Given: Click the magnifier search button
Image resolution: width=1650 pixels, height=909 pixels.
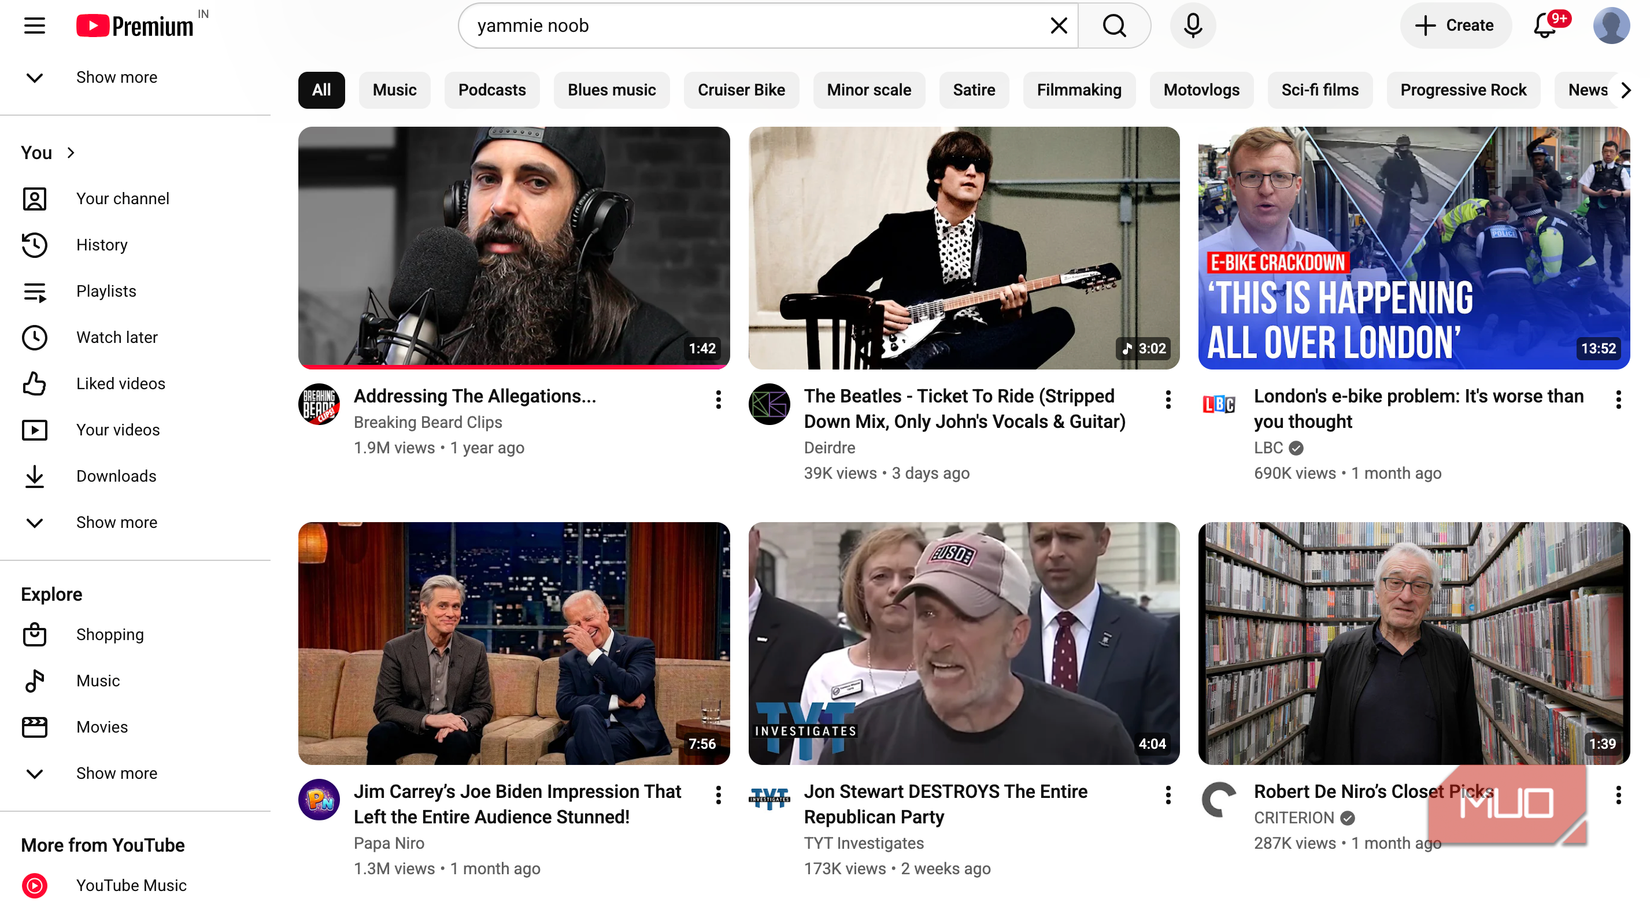Looking at the screenshot, I should 1114,26.
